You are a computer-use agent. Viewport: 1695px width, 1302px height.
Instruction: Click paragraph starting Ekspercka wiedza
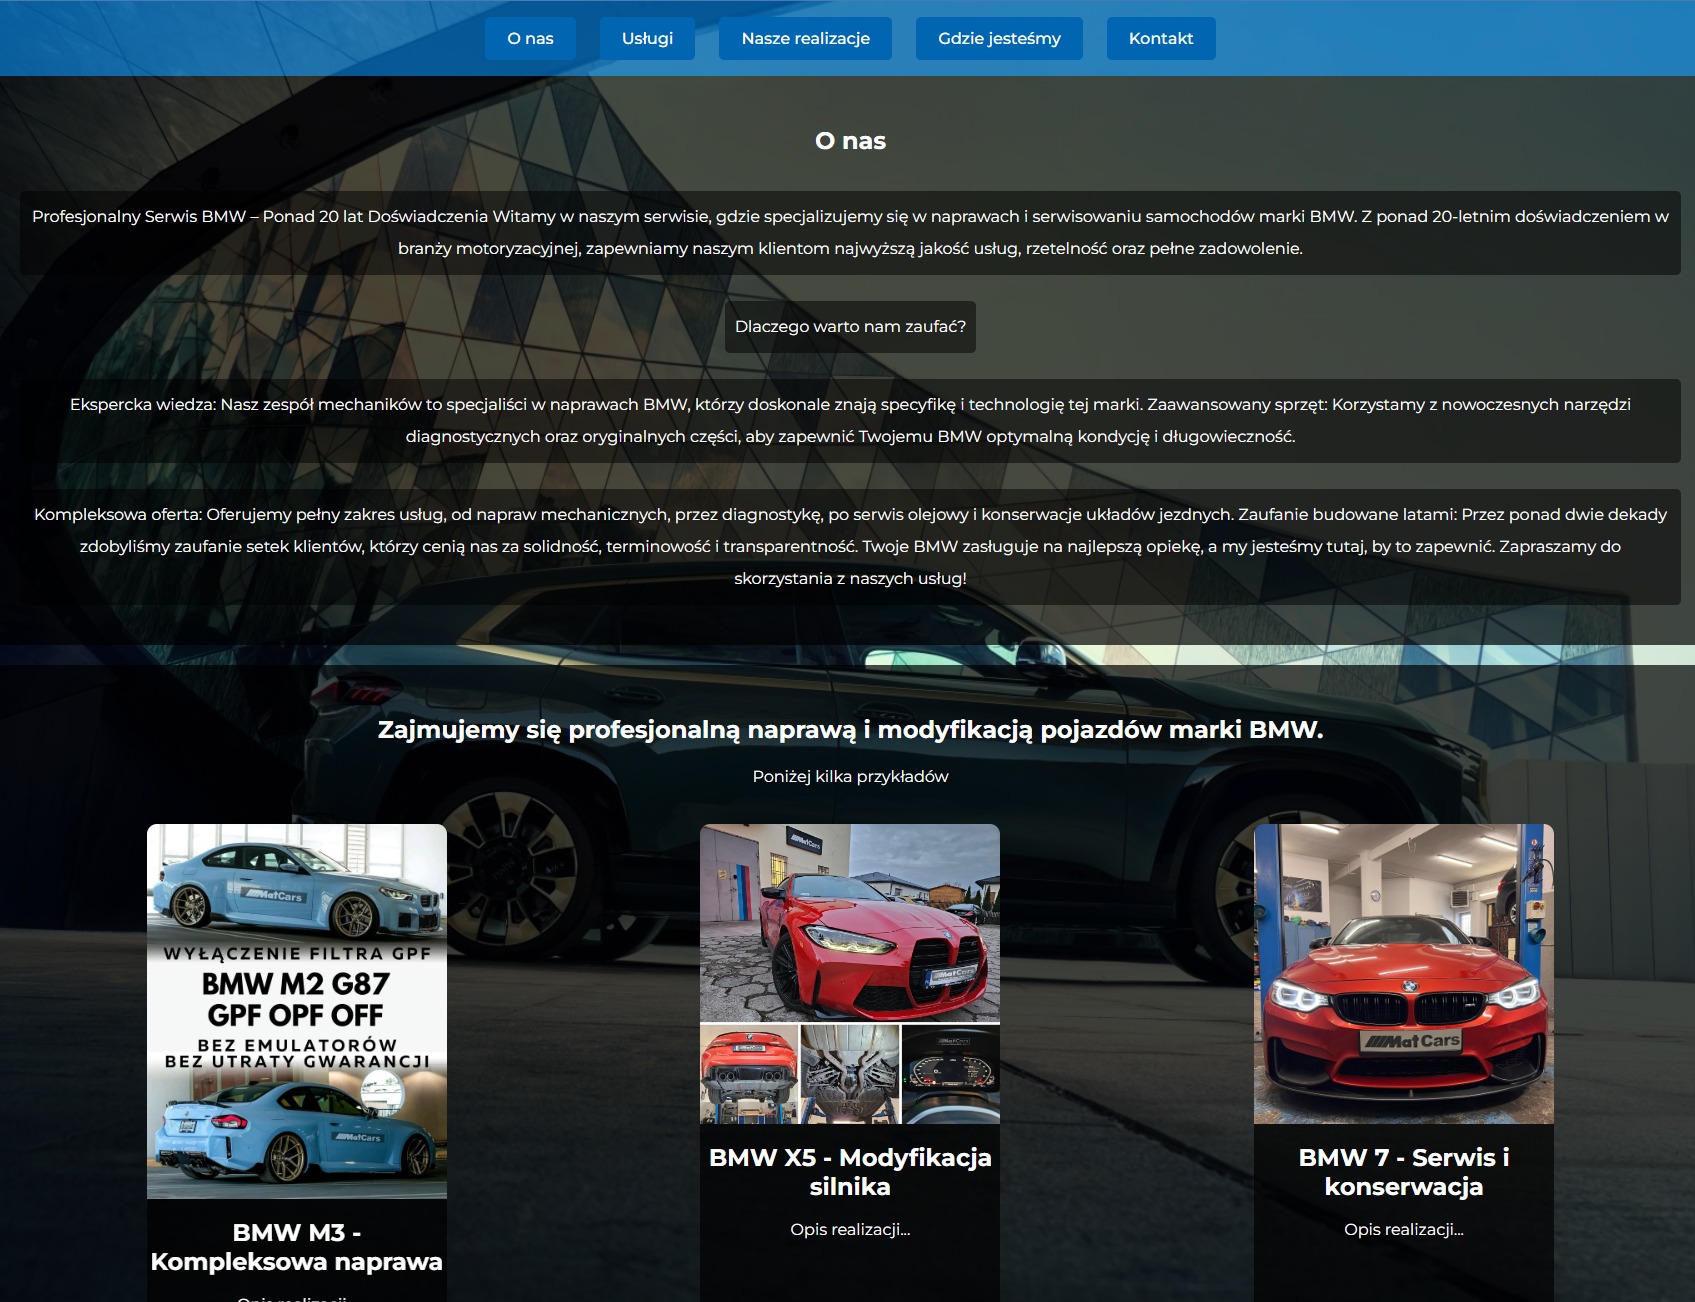pyautogui.click(x=850, y=421)
